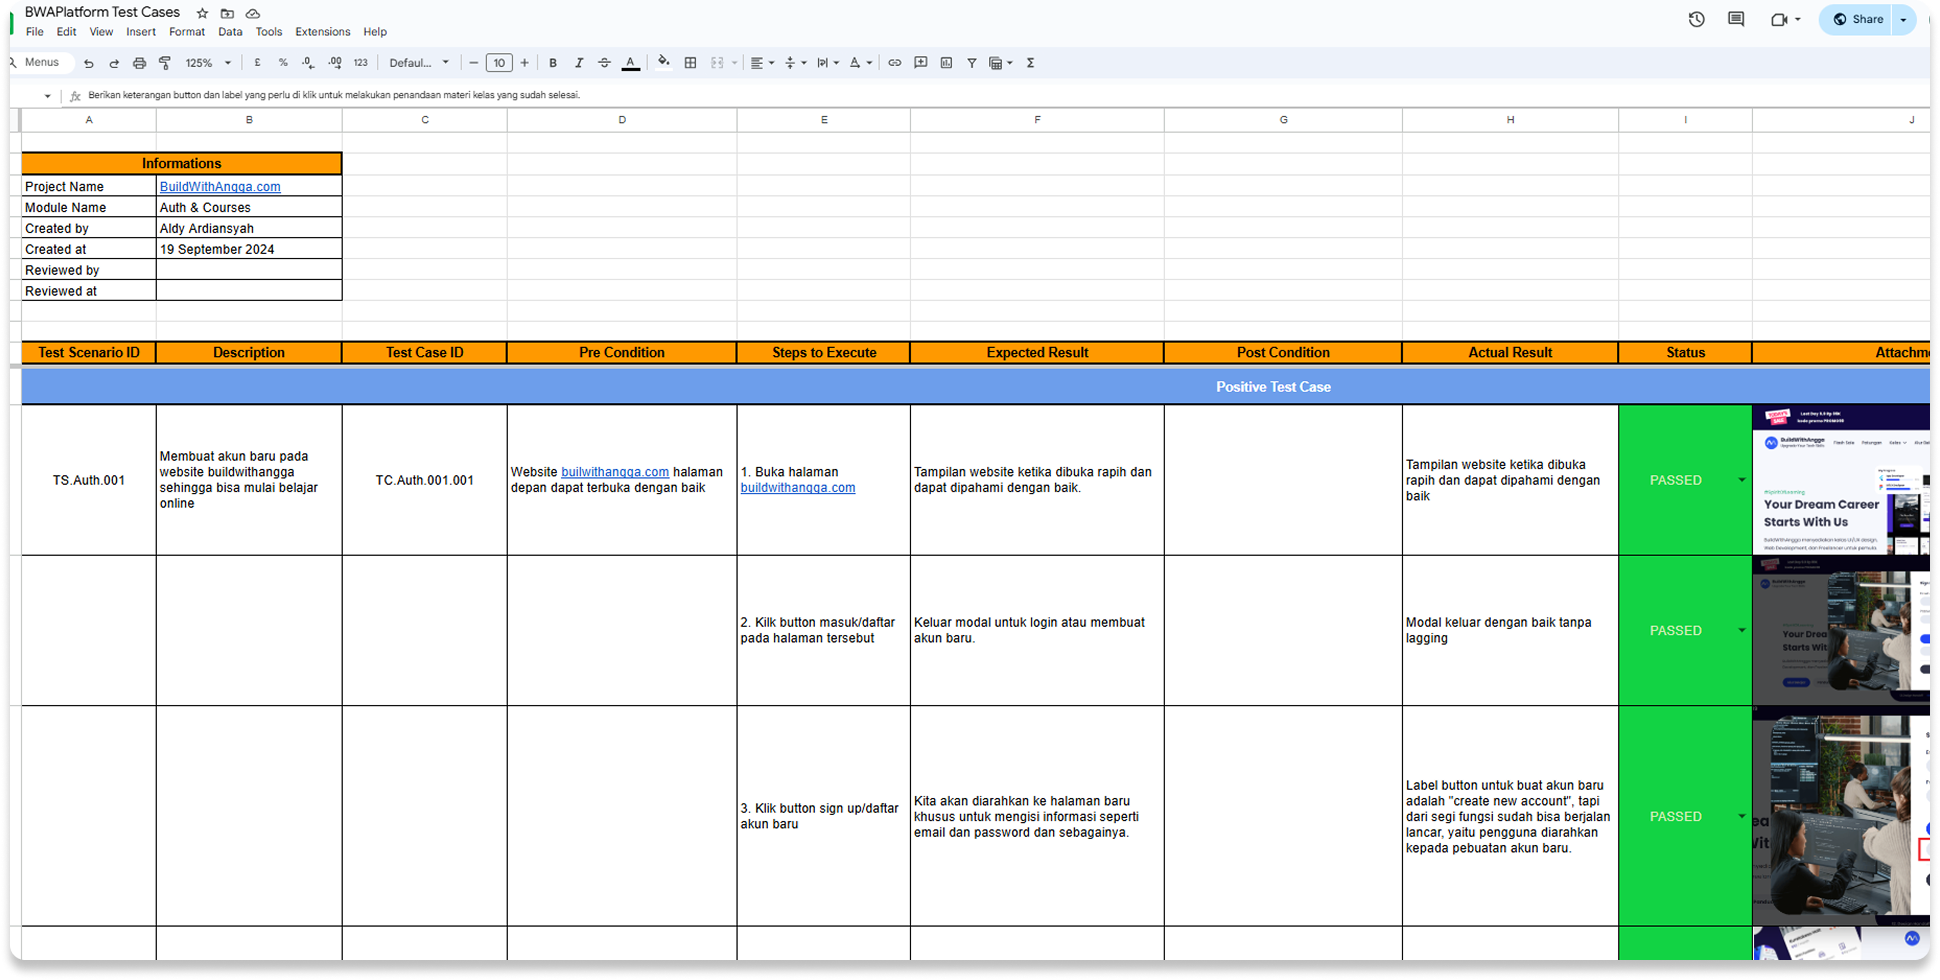1940x980 pixels.
Task: Select cell TS.Auth.001
Action: [x=89, y=480]
